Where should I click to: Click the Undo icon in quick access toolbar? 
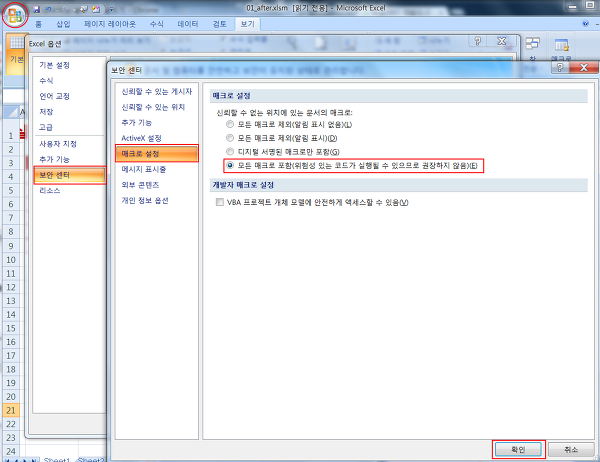tap(49, 9)
